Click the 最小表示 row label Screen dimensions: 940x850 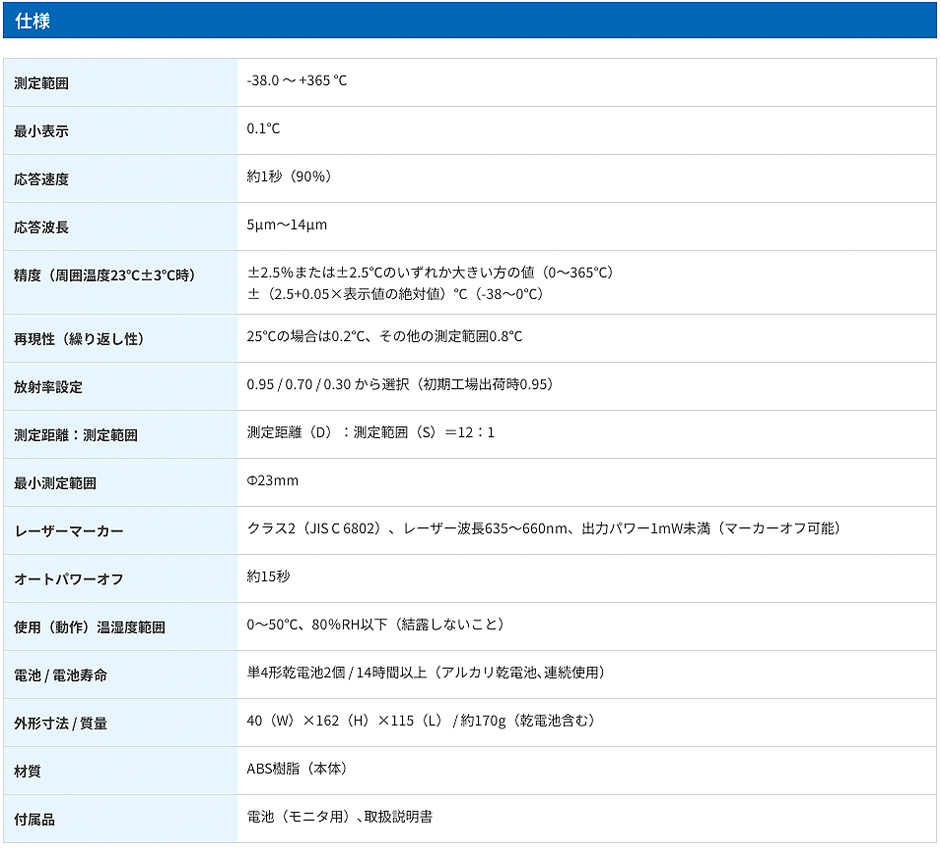[42, 132]
